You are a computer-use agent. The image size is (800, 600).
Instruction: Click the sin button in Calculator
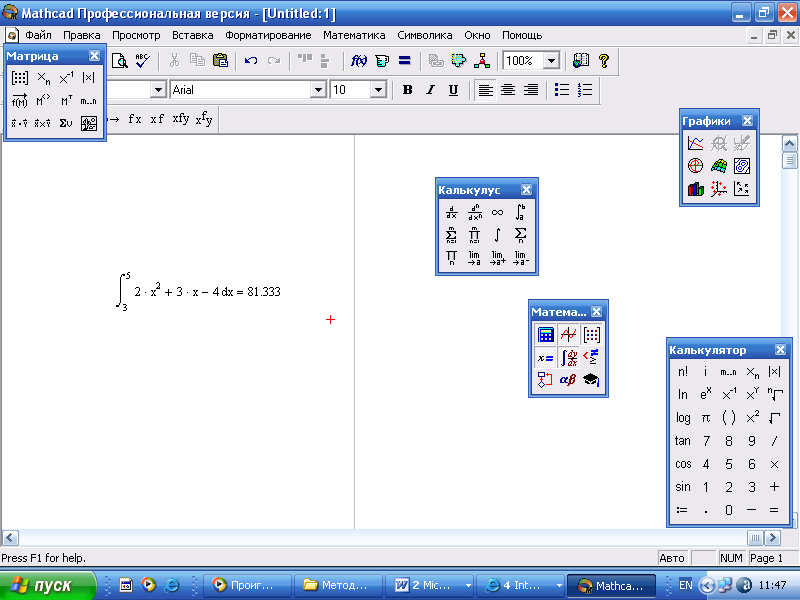coord(683,487)
